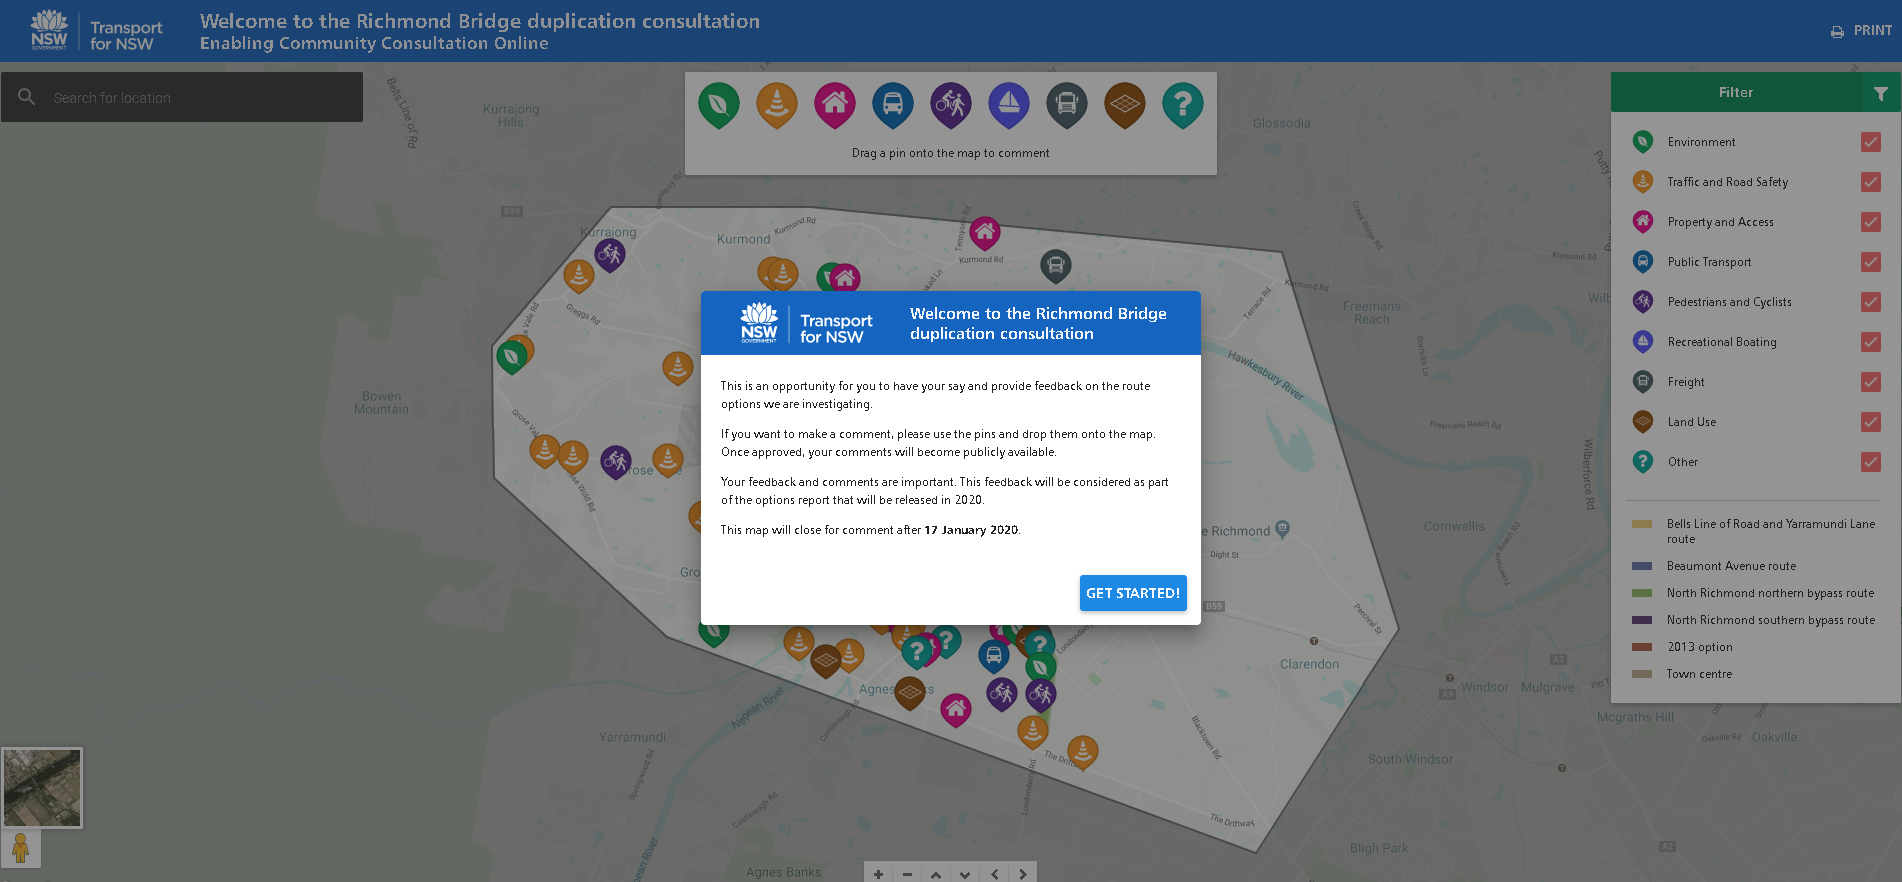The width and height of the screenshot is (1902, 882).
Task: Select the Recreational Boating sailboat pin
Action: click(1009, 105)
